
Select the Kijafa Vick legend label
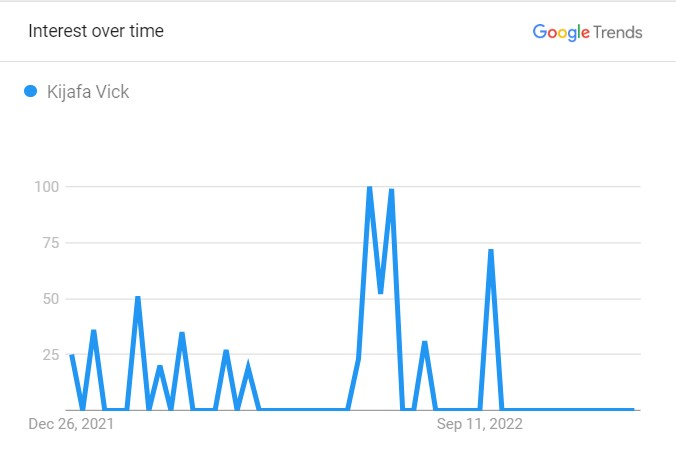(x=88, y=92)
